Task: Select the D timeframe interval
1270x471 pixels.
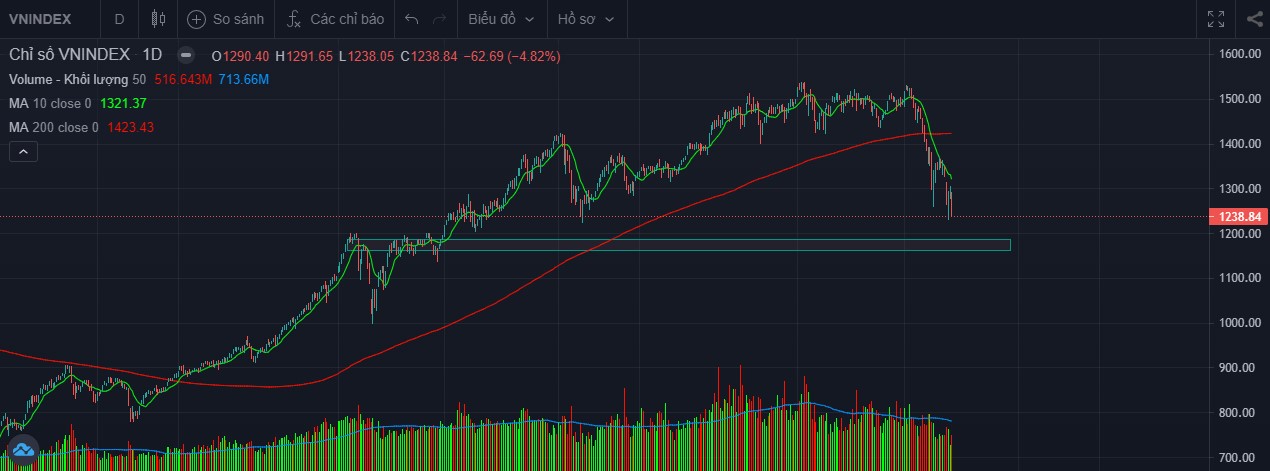Action: coord(120,19)
